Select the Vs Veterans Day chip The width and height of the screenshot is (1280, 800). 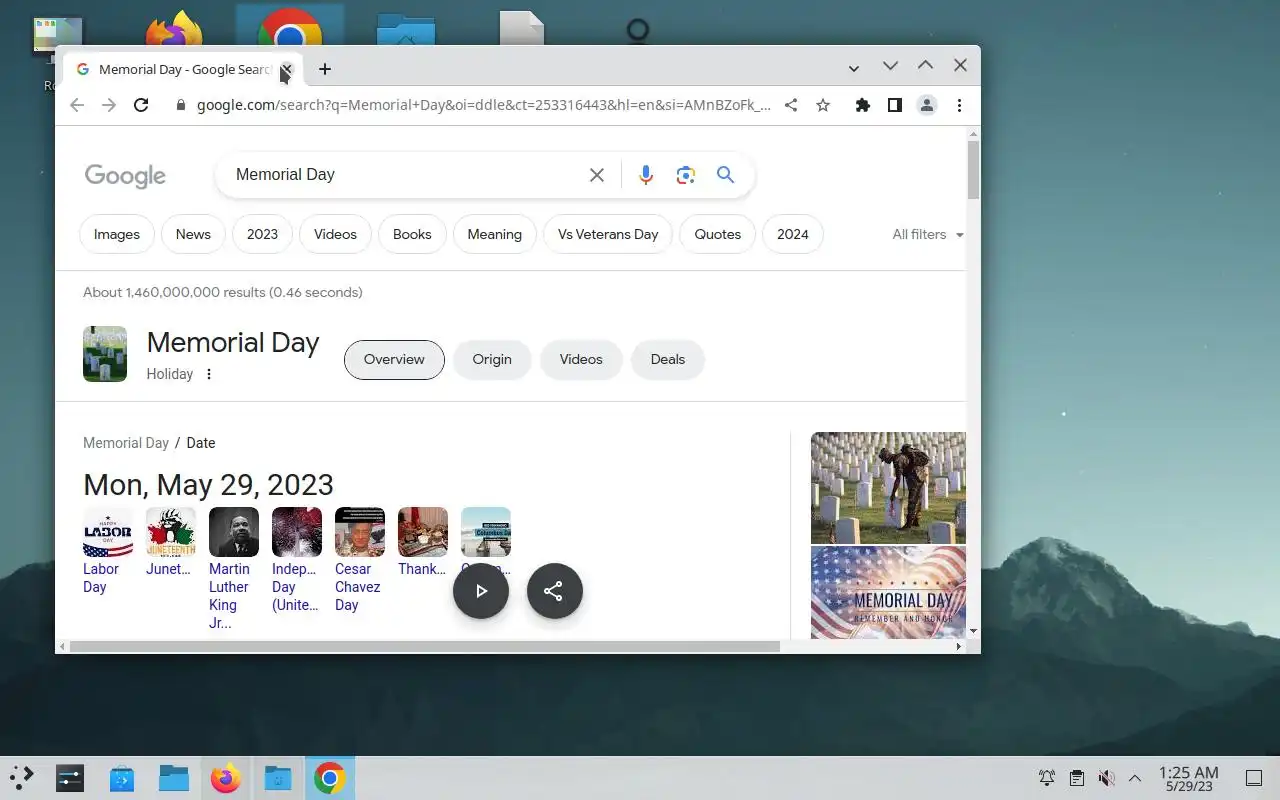click(x=608, y=234)
